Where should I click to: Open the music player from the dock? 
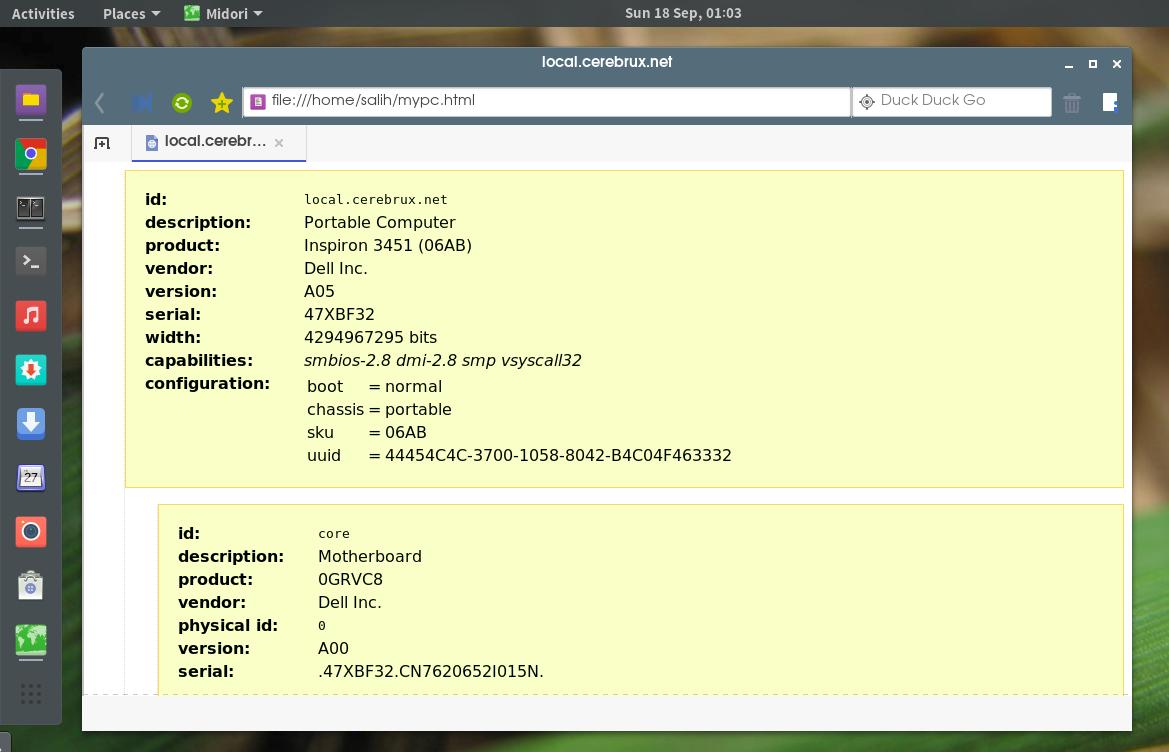[x=31, y=316]
